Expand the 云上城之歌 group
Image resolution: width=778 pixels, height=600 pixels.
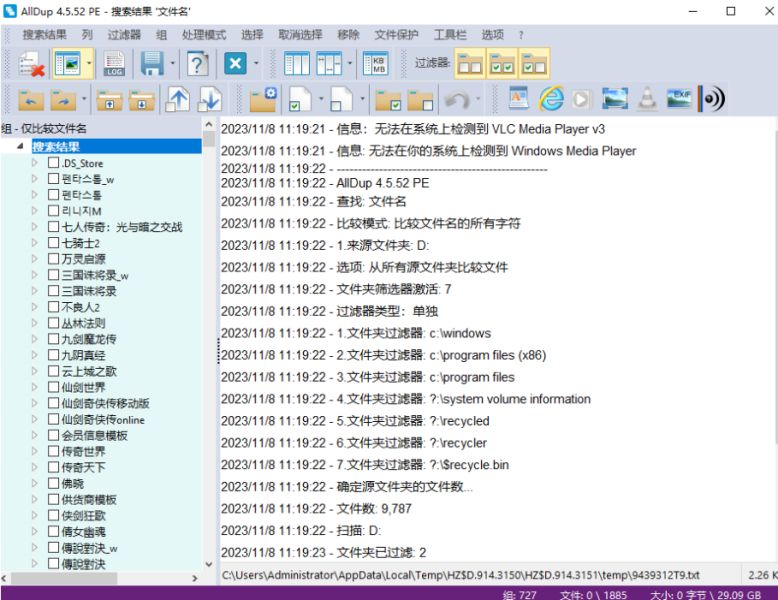tap(34, 371)
